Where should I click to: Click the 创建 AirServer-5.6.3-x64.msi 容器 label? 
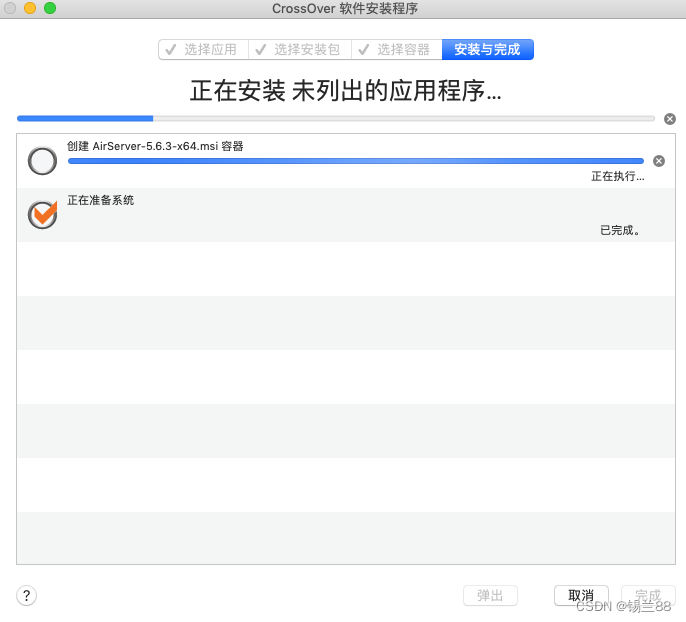(155, 146)
